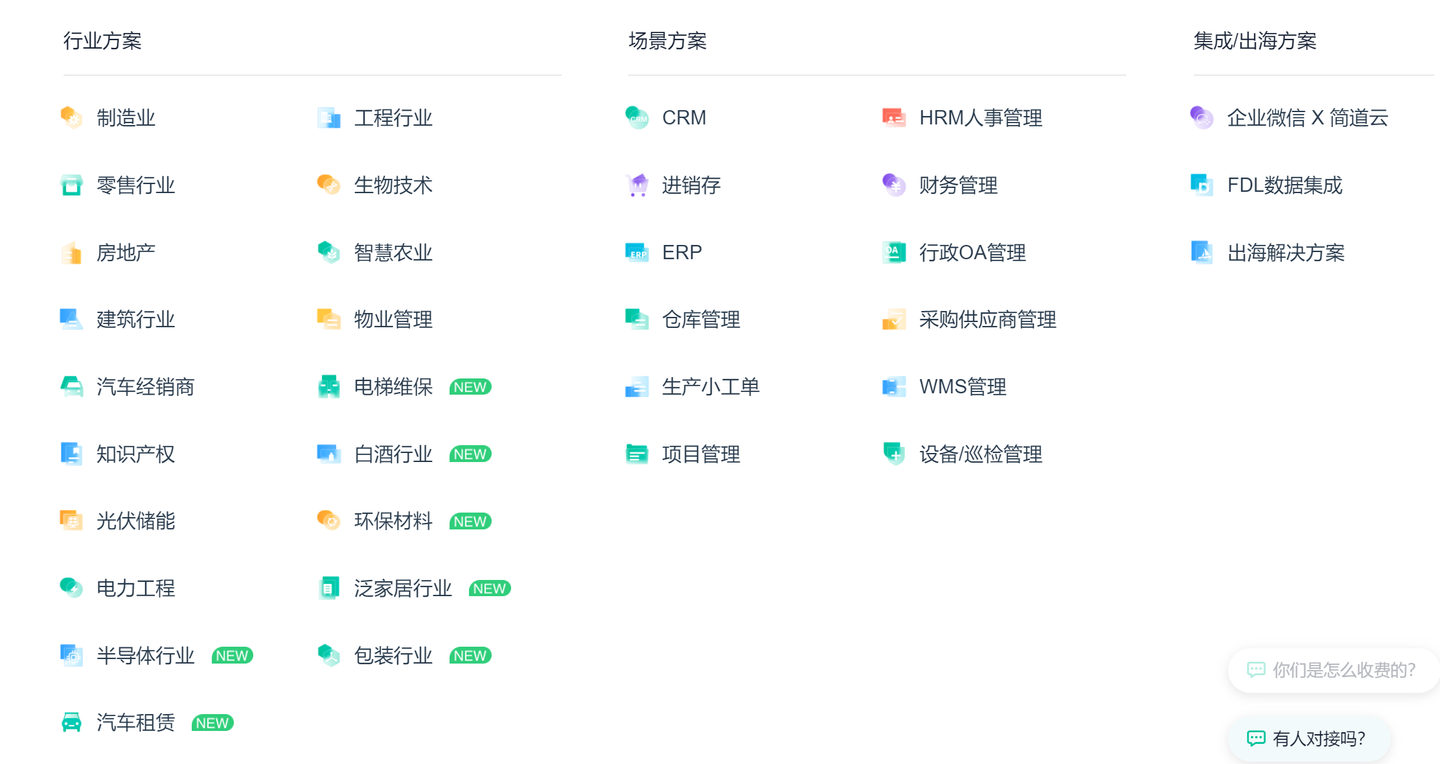Screen dimensions: 1440x764
Task: Click the 你们是怎么收费的? chat bubble
Action: pyautogui.click(x=1332, y=670)
